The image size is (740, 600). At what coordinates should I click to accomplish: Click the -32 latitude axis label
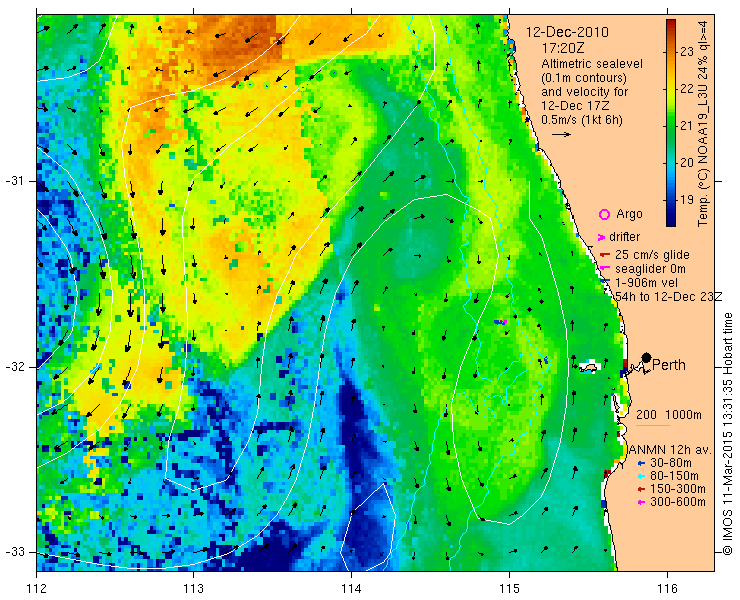(15, 367)
